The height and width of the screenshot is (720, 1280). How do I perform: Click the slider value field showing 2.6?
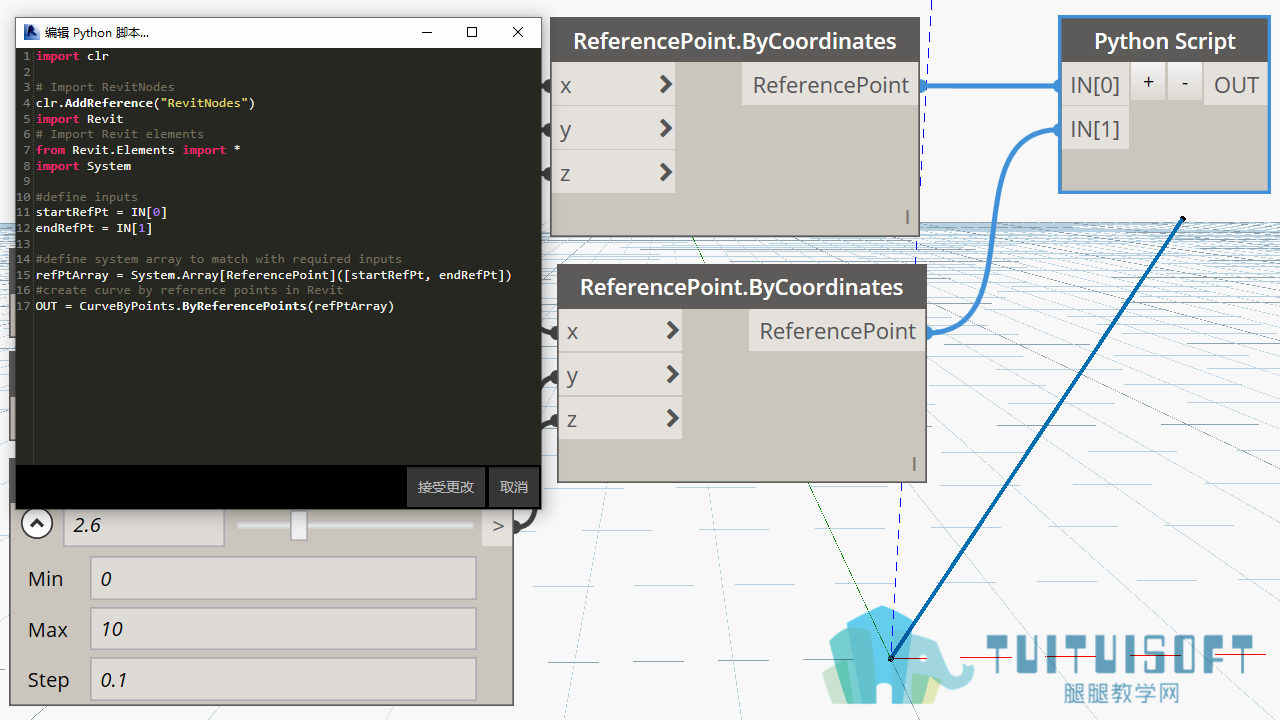point(144,526)
